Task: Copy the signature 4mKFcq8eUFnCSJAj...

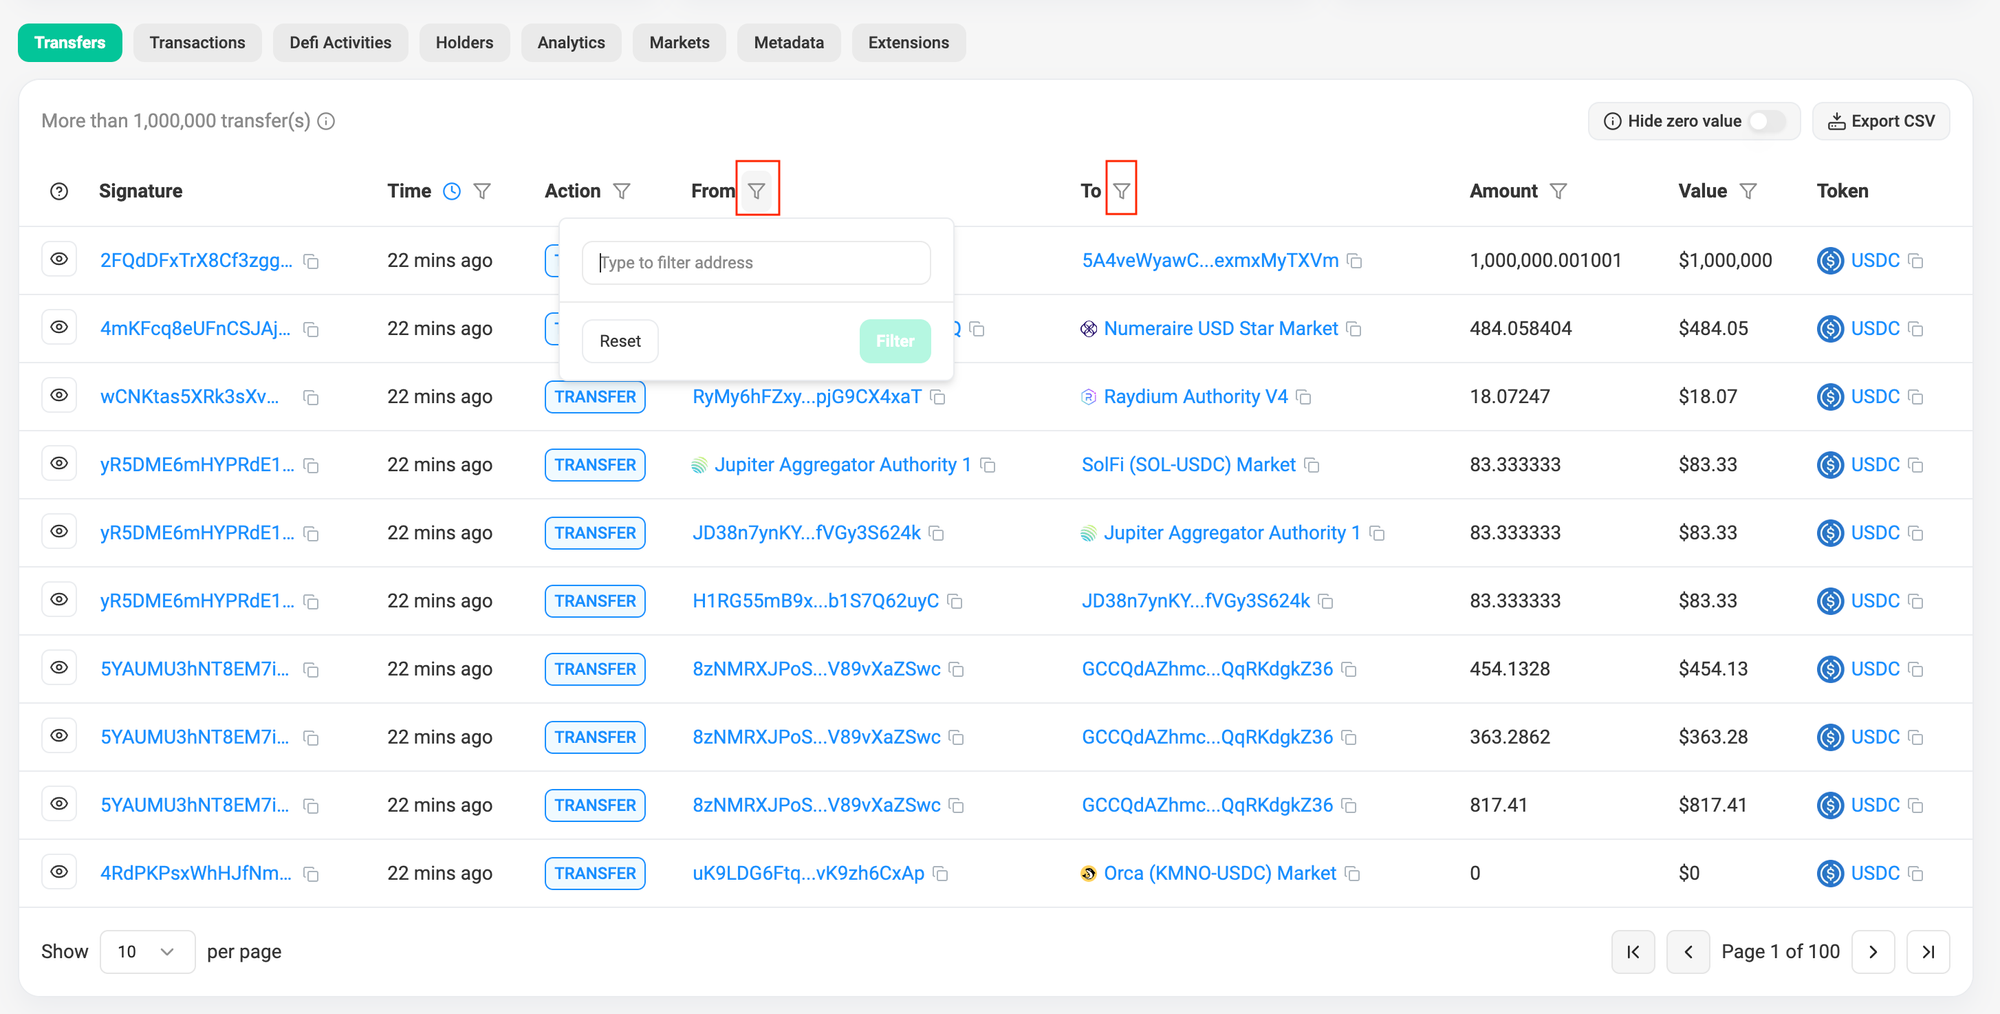Action: tap(311, 329)
